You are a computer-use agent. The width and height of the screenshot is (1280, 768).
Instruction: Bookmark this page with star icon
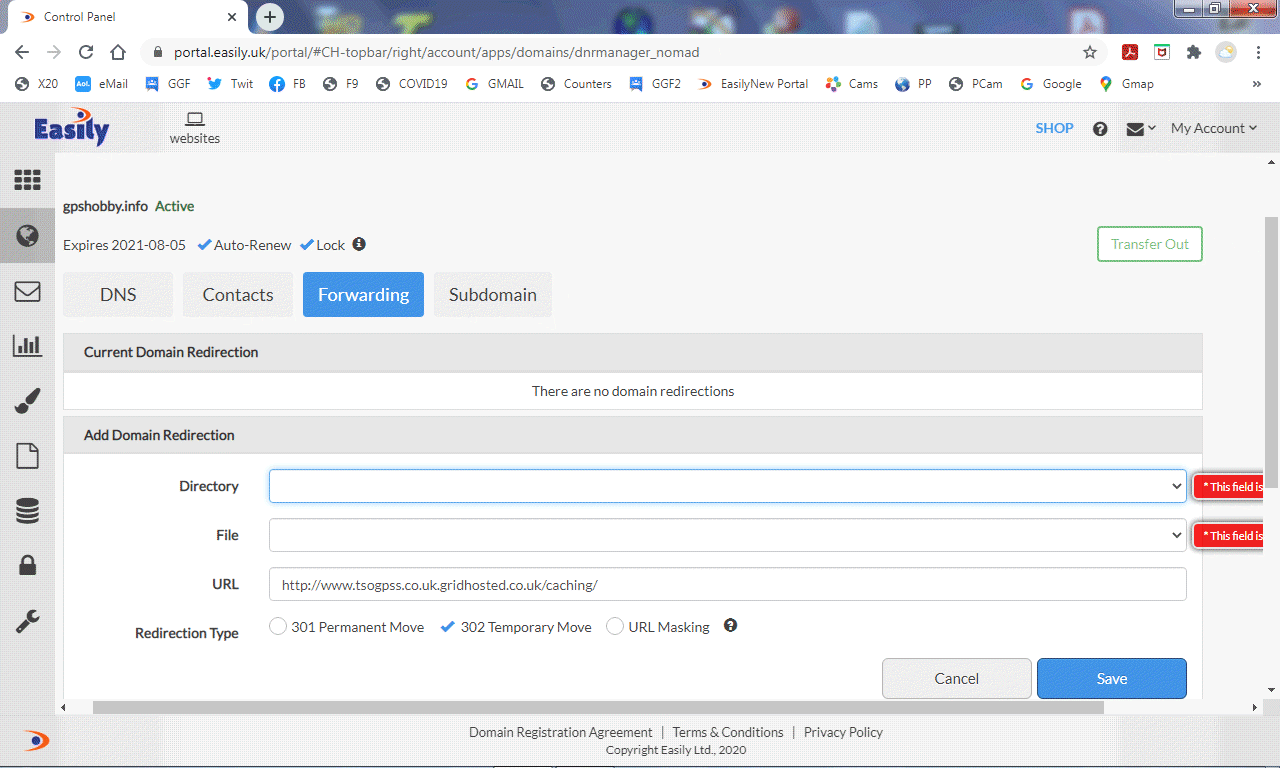click(1090, 52)
